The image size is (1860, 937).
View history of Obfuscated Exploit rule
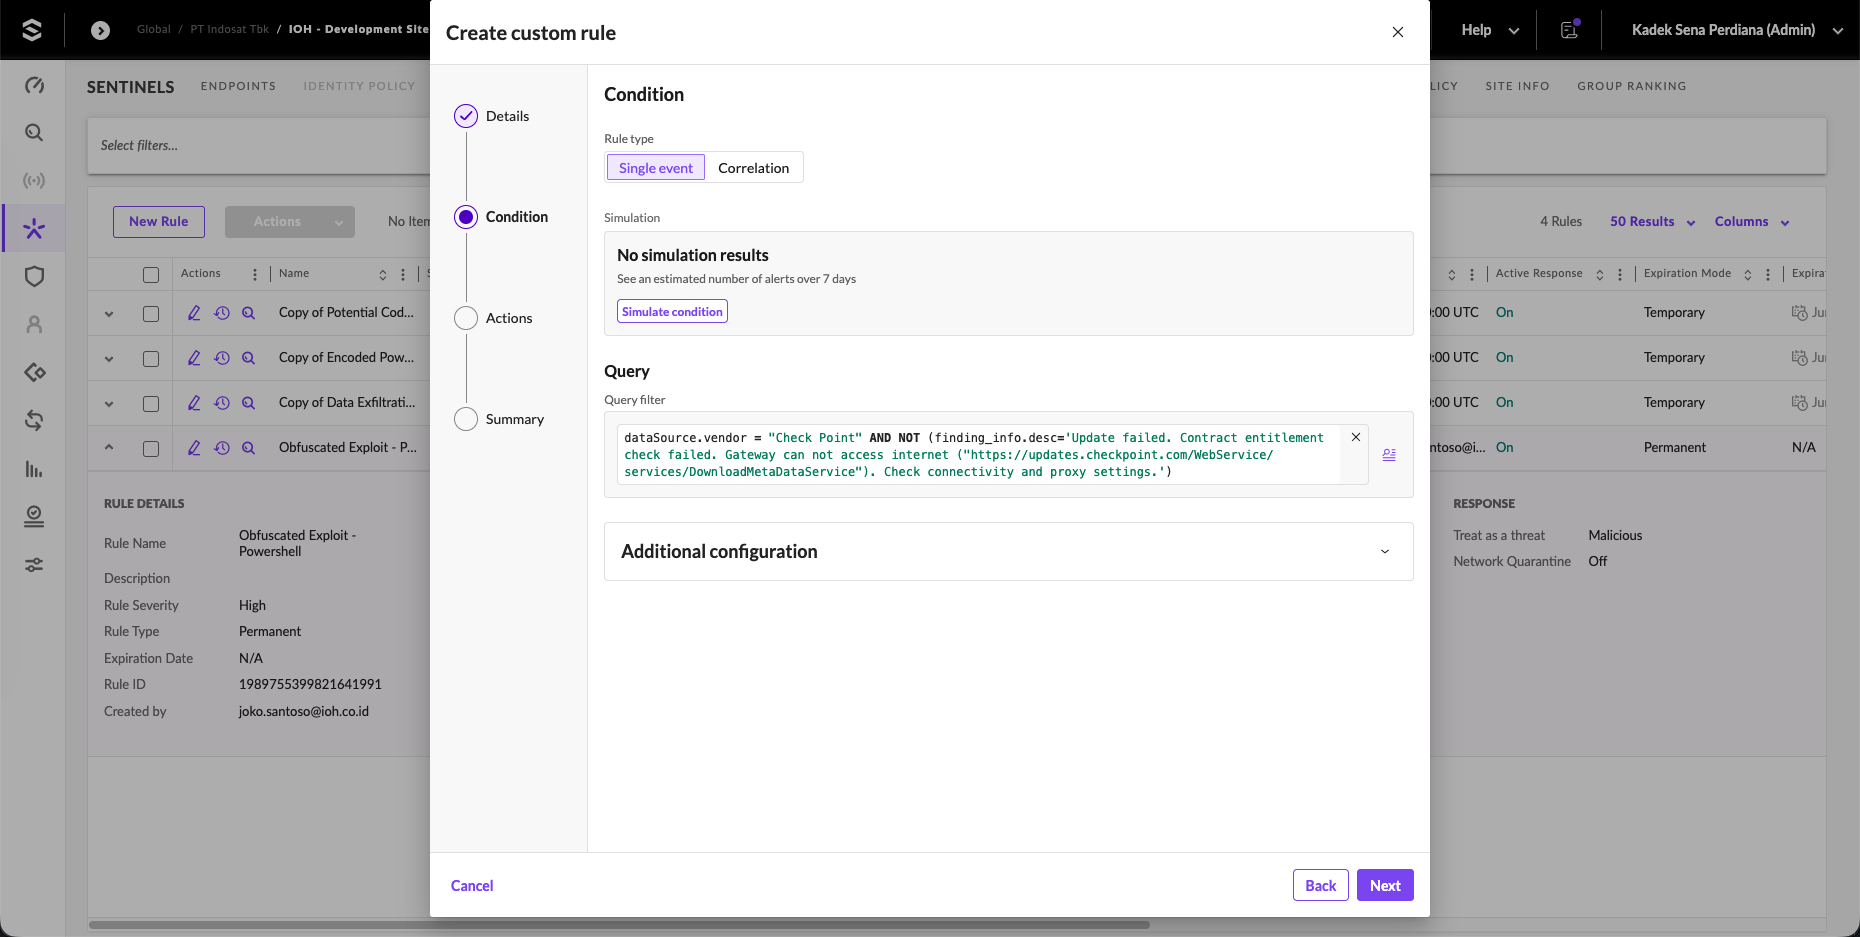pyautogui.click(x=222, y=448)
